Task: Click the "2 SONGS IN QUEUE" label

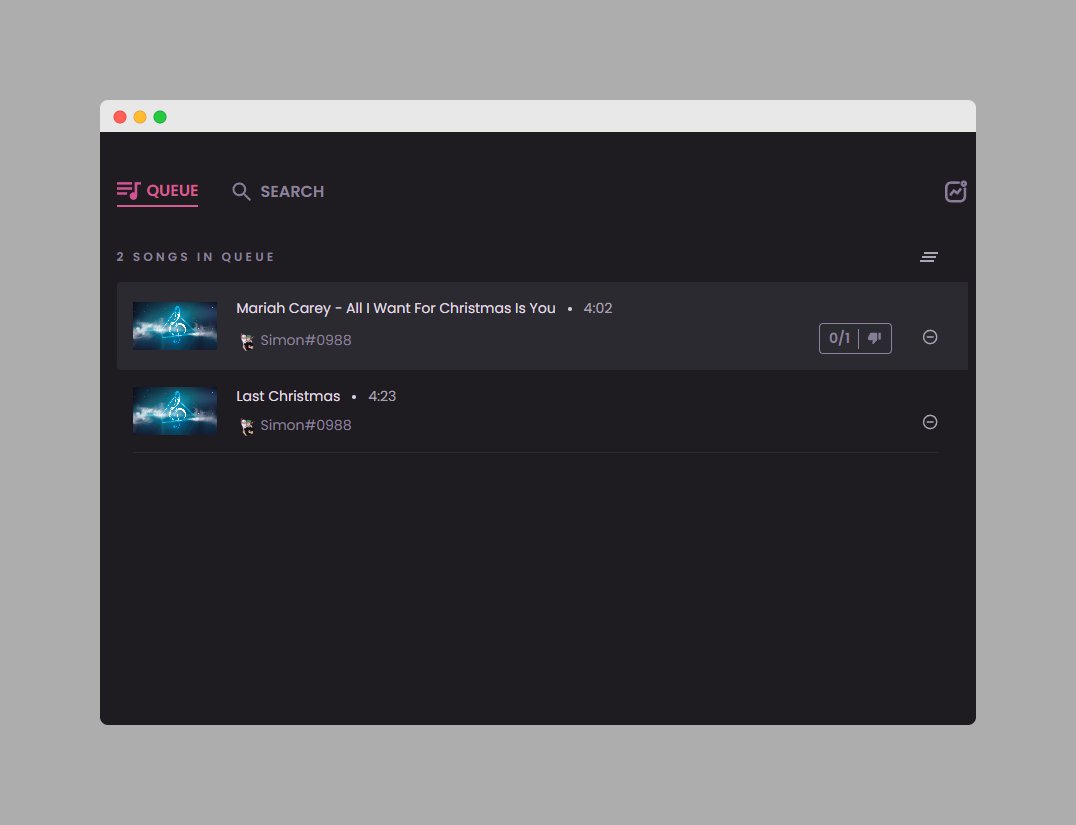Action: pos(196,257)
